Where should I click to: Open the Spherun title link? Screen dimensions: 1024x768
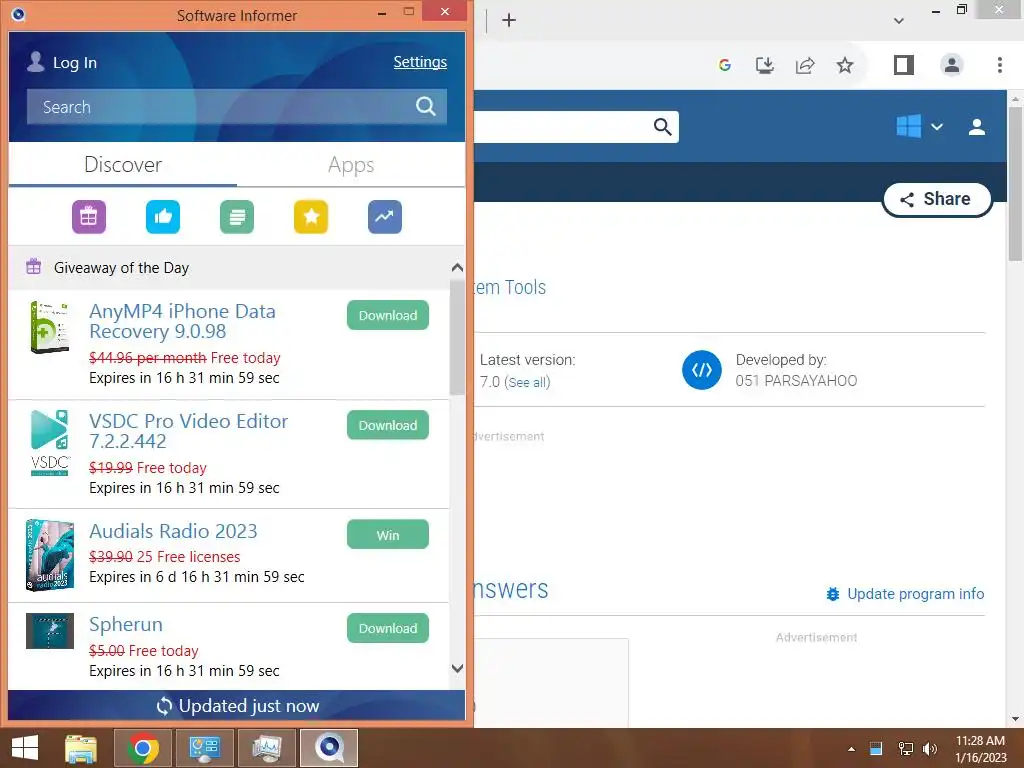pos(125,624)
